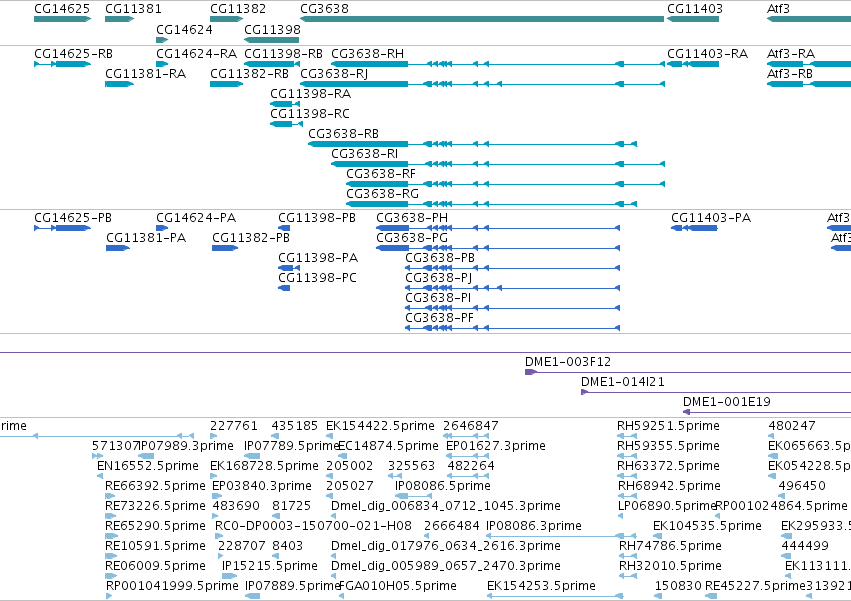The width and height of the screenshot is (851, 601).
Task: Click feature 2646847 label
Action: click(471, 426)
